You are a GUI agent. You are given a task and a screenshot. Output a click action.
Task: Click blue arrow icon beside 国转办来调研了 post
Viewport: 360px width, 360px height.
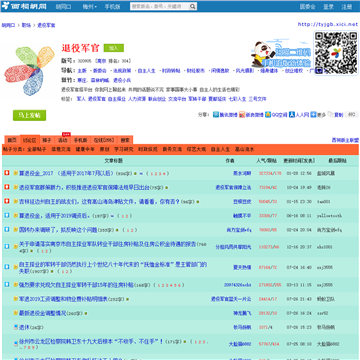click(x=7, y=230)
